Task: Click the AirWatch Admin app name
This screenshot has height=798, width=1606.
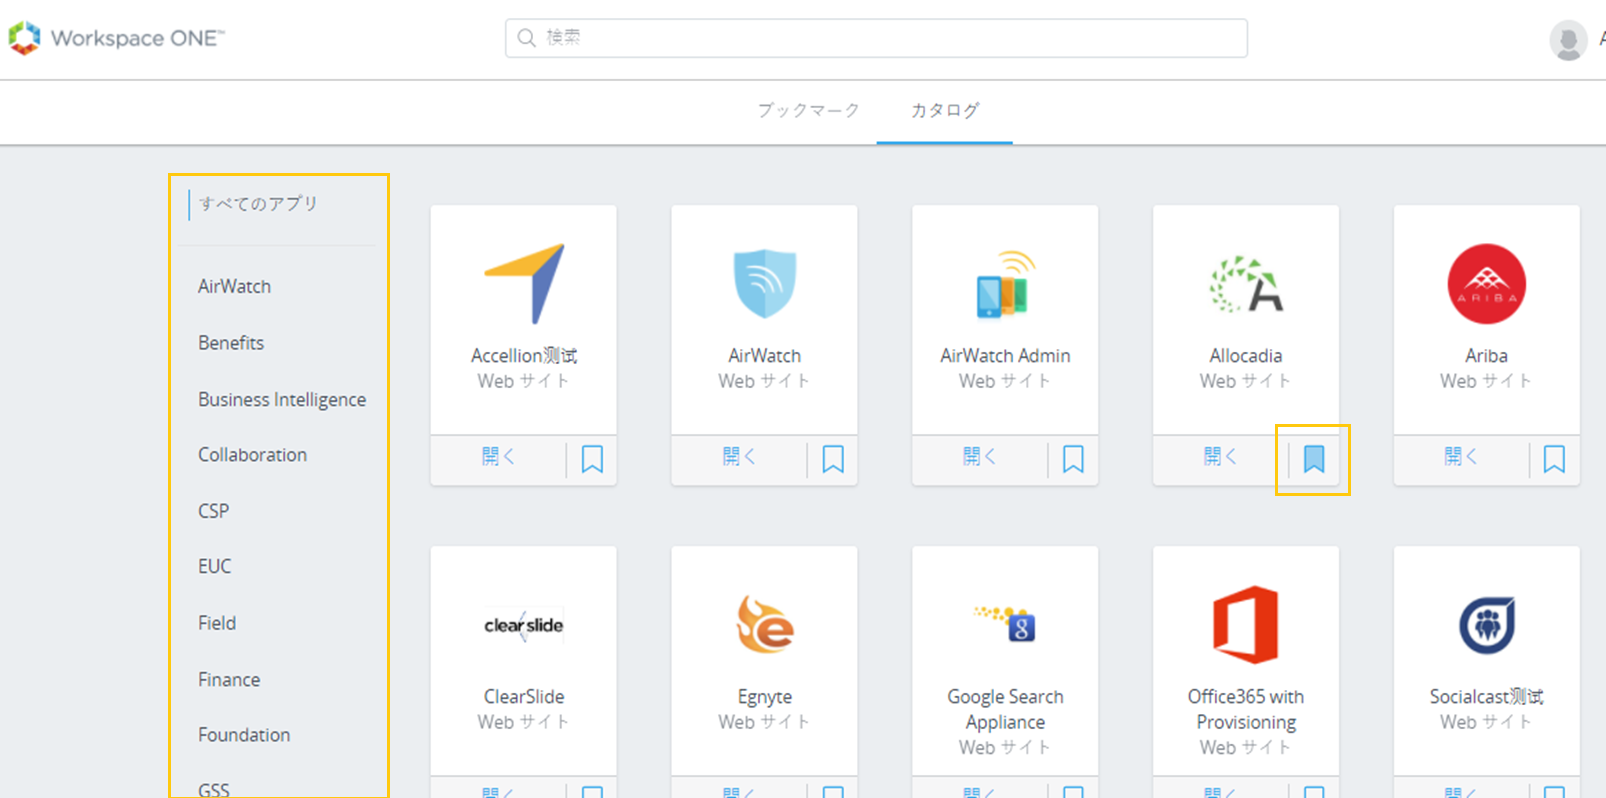Action: coord(1005,356)
